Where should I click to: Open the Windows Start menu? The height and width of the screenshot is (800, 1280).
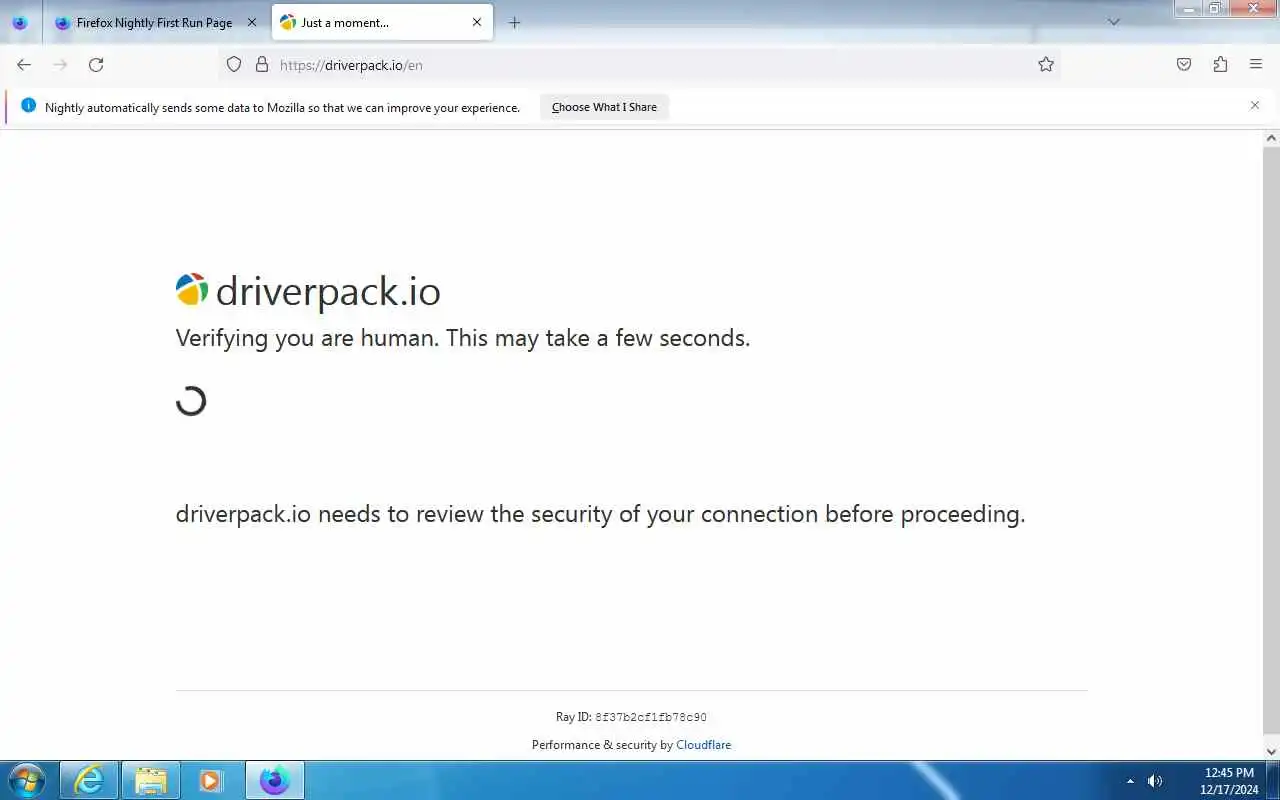26,780
